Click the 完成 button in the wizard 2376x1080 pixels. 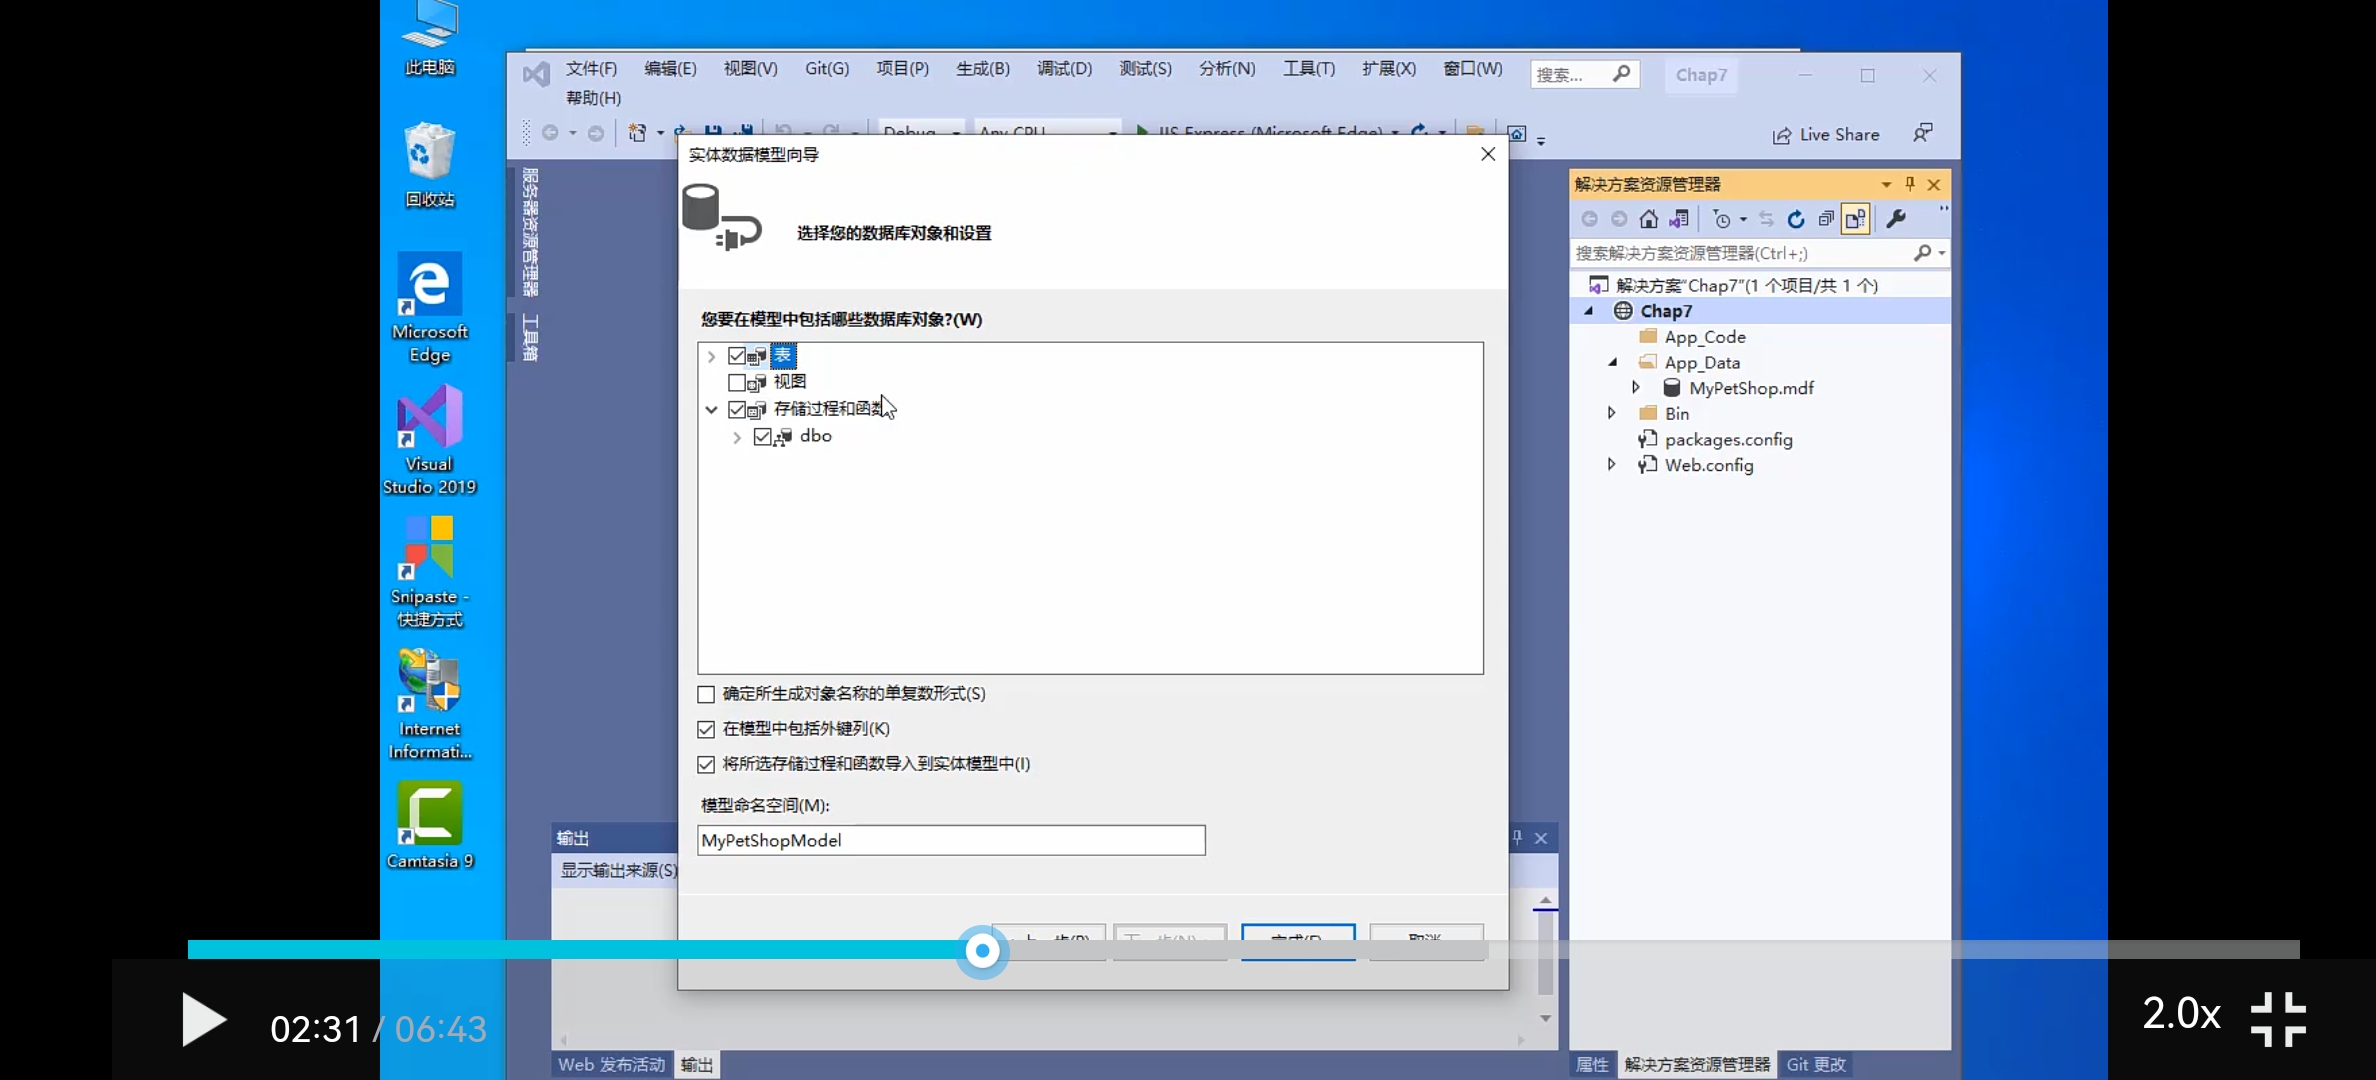[1297, 941]
